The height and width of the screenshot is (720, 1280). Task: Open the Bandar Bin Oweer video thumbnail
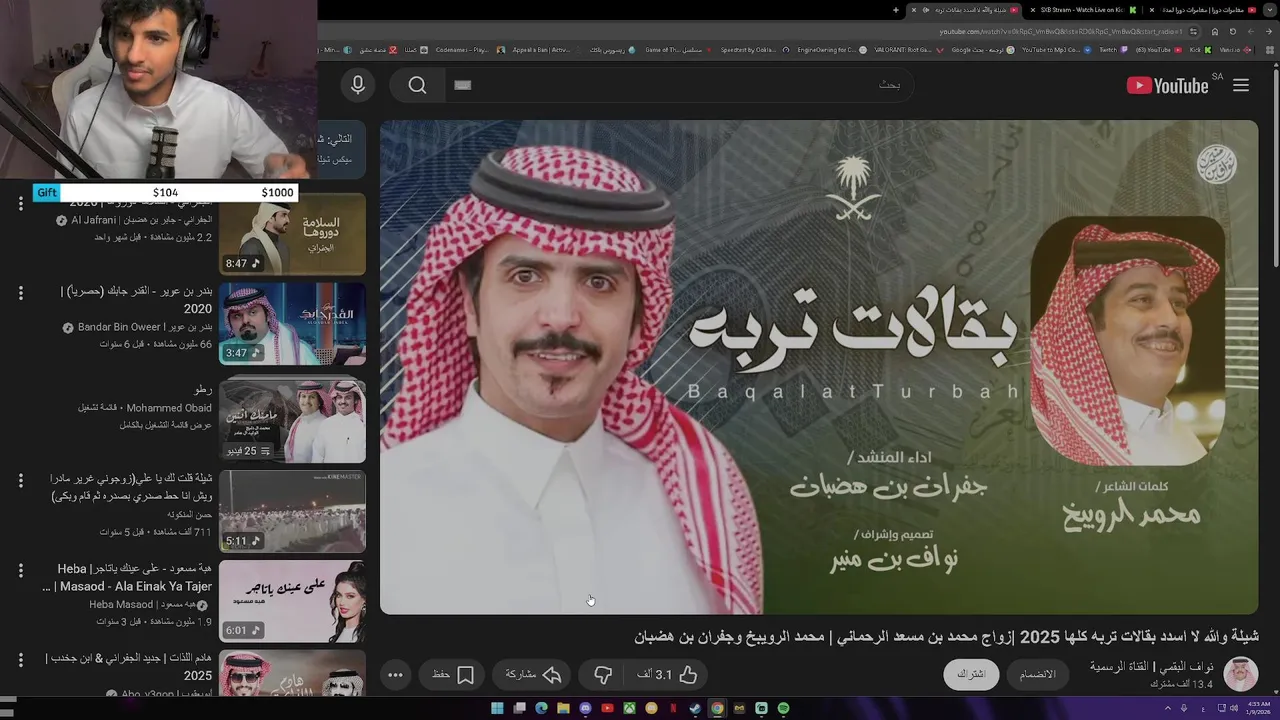click(292, 323)
